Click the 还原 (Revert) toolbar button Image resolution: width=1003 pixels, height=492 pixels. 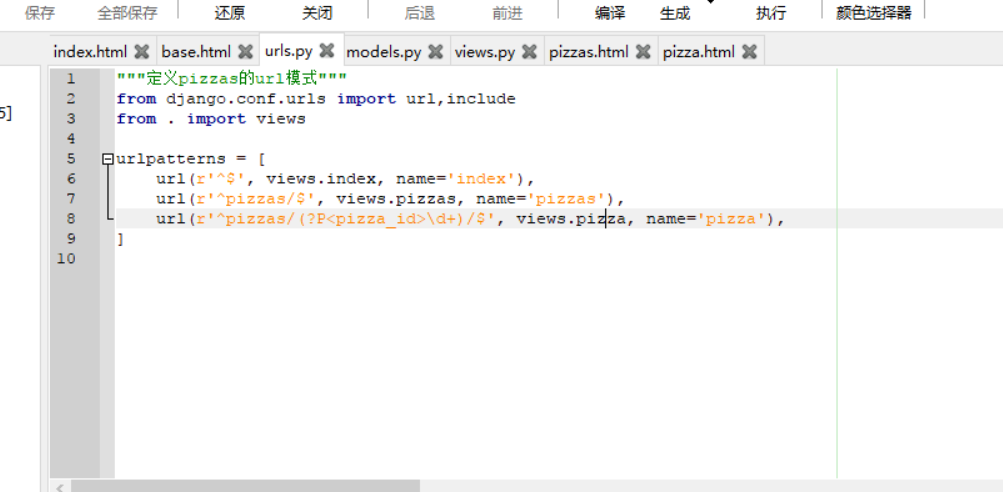230,13
